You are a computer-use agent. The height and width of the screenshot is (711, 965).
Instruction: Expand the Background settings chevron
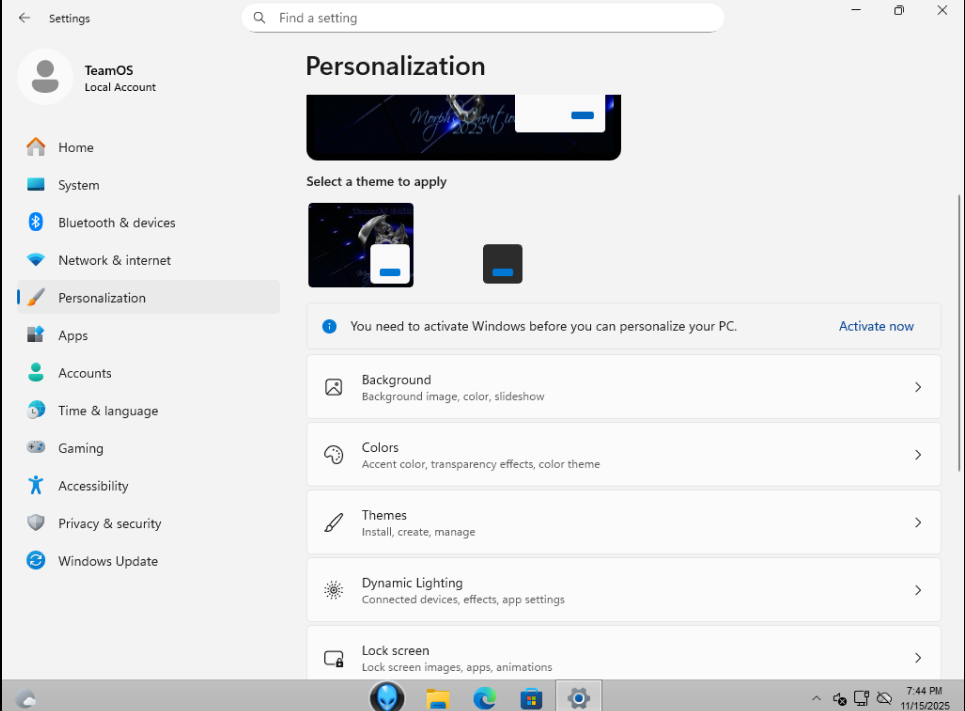917,387
